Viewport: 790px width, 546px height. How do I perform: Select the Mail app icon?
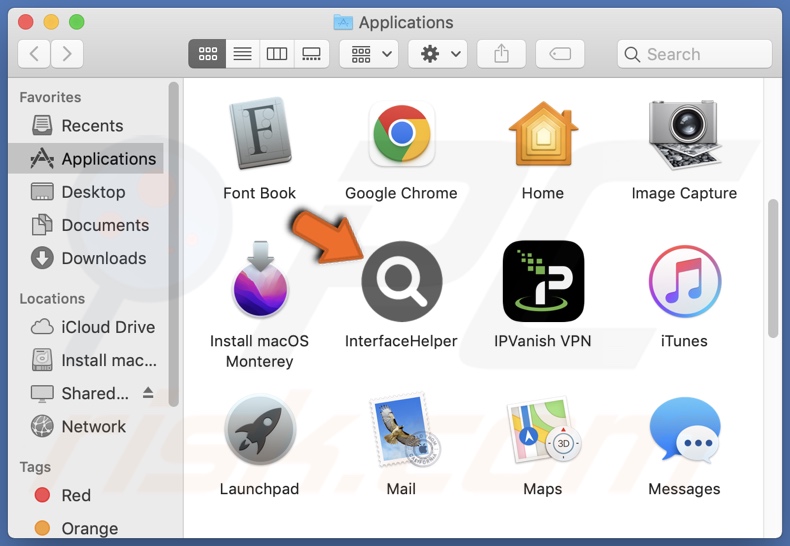click(403, 430)
